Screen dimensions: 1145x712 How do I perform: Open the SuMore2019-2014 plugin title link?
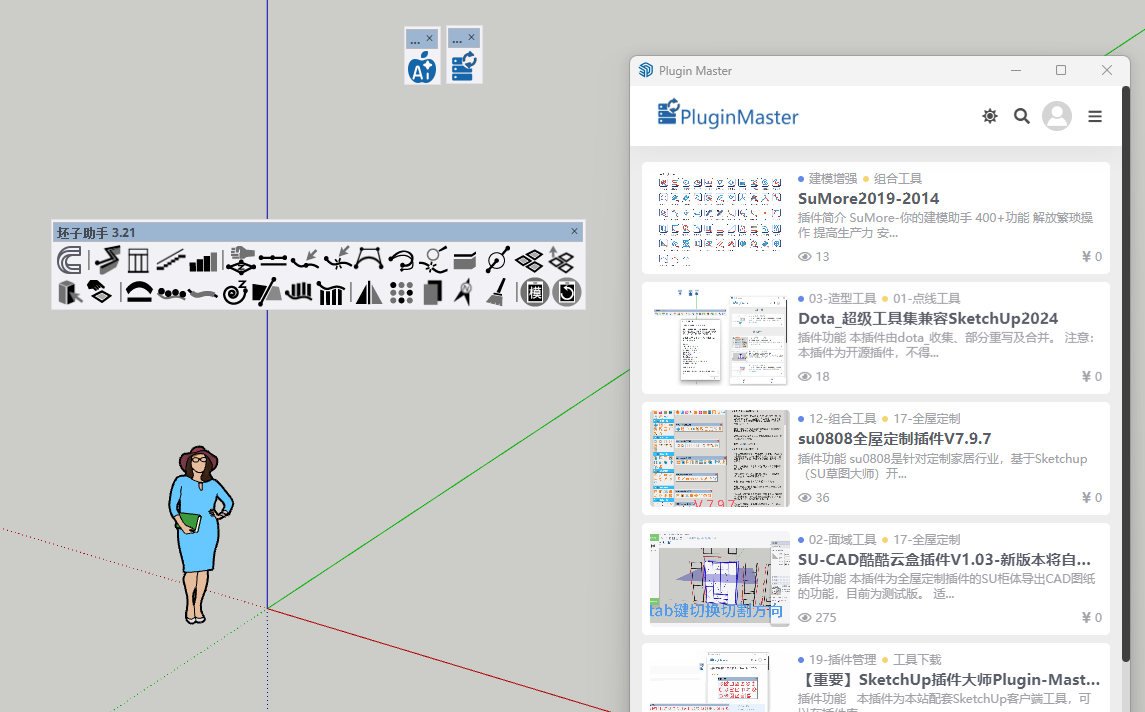tap(868, 198)
